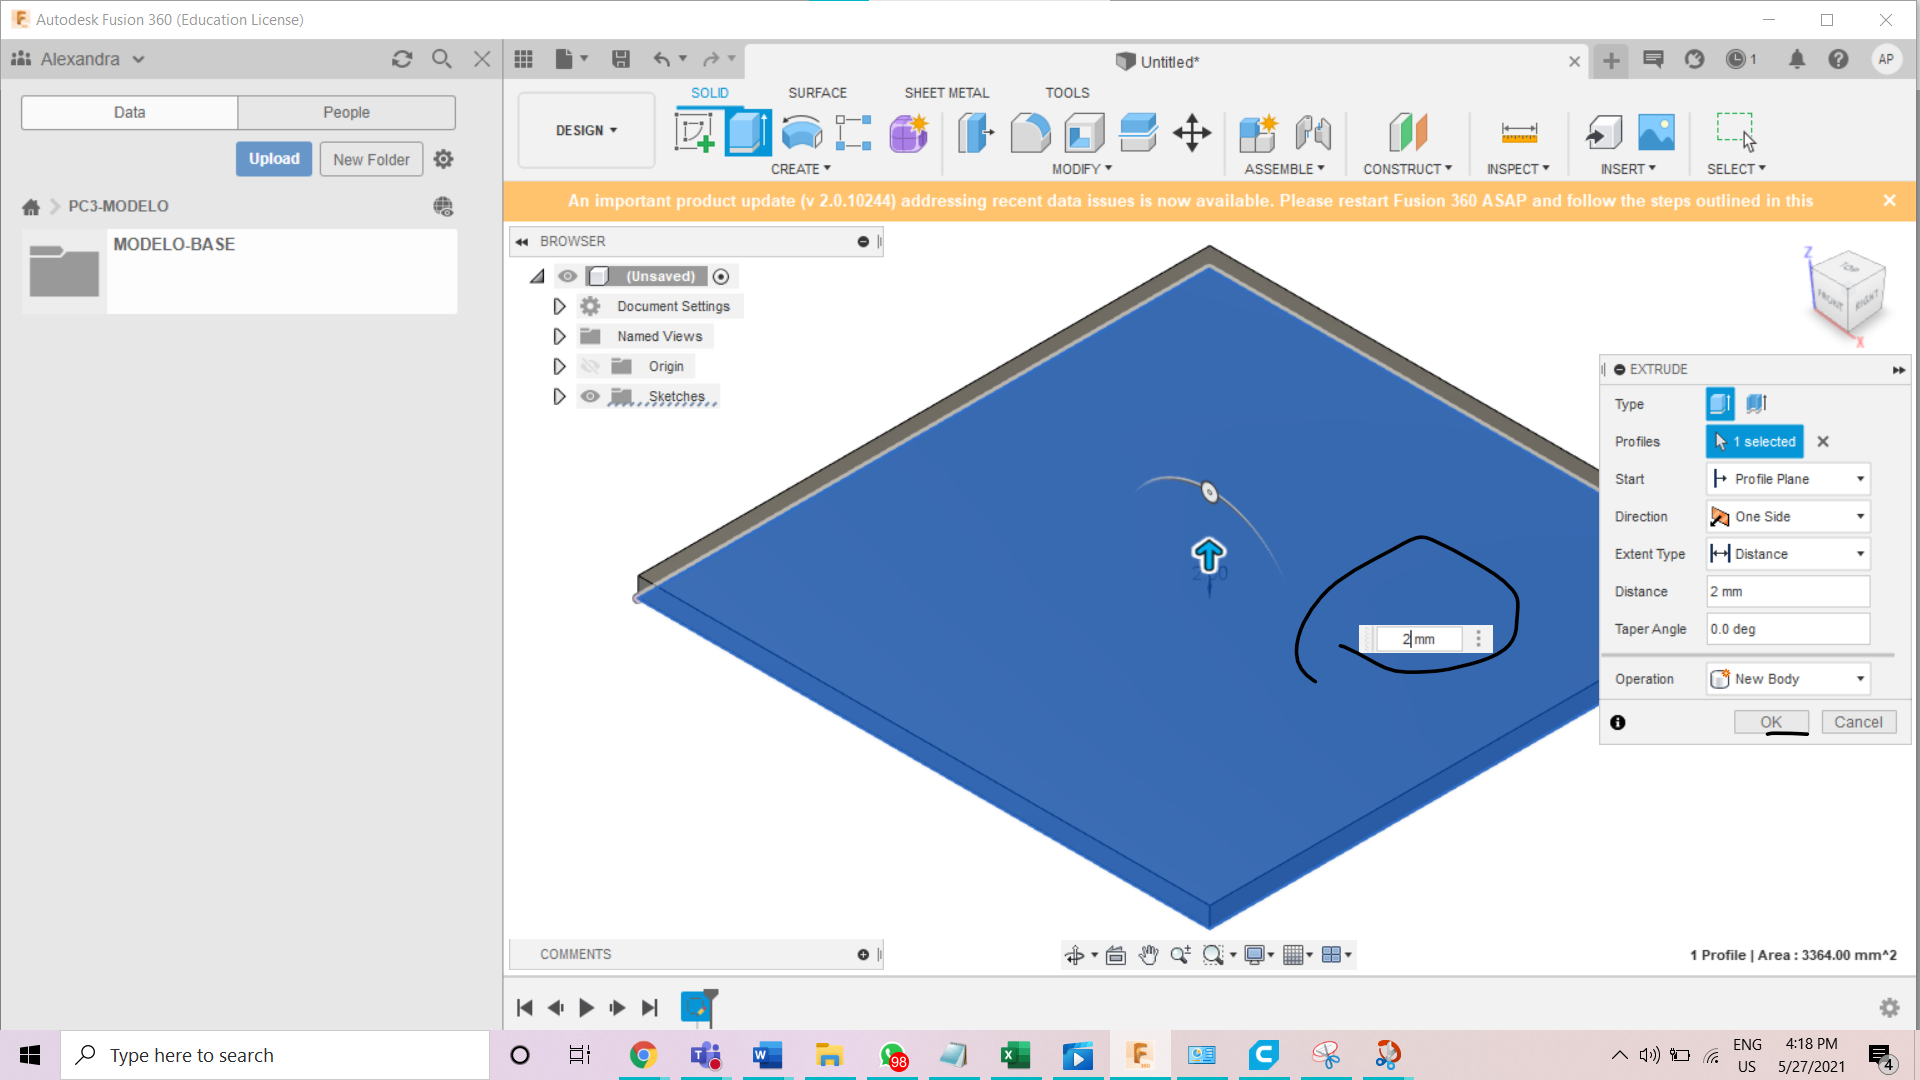Select the Insert Derive icon

(x=1604, y=132)
